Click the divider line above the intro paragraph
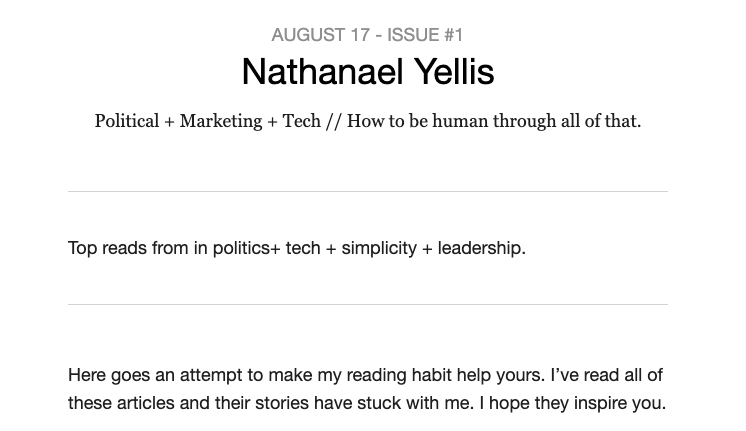 [368, 304]
